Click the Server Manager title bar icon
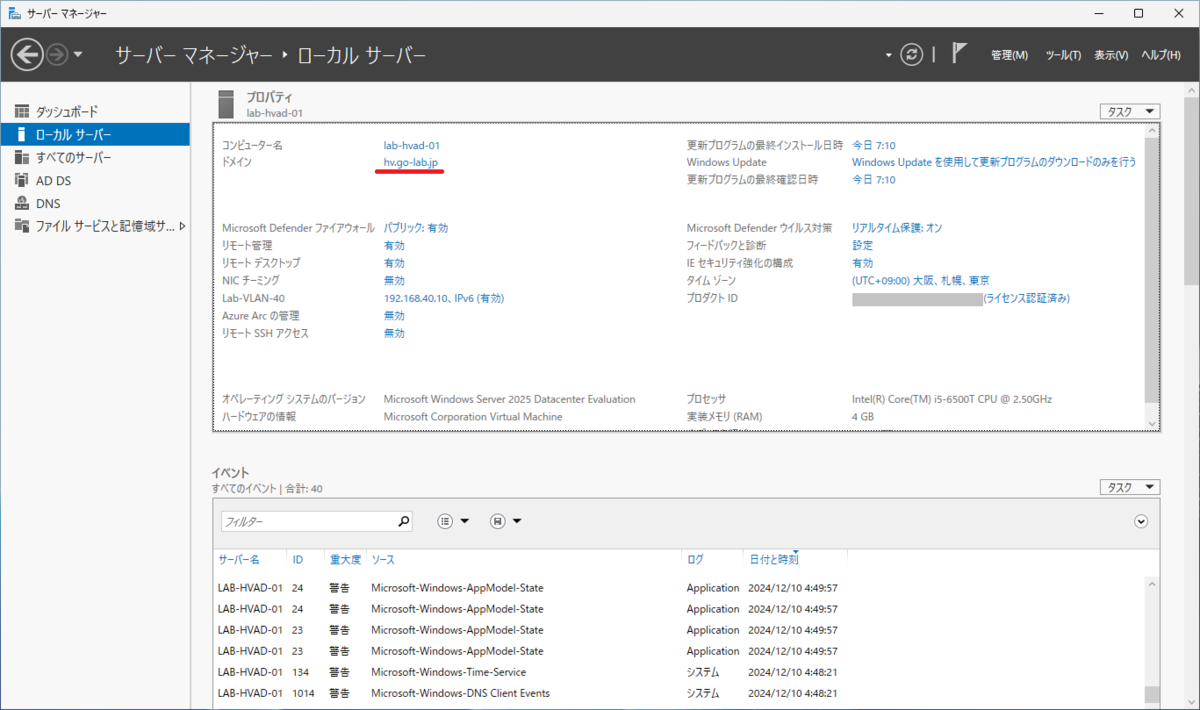Screen dimensions: 1200x710 [13, 13]
